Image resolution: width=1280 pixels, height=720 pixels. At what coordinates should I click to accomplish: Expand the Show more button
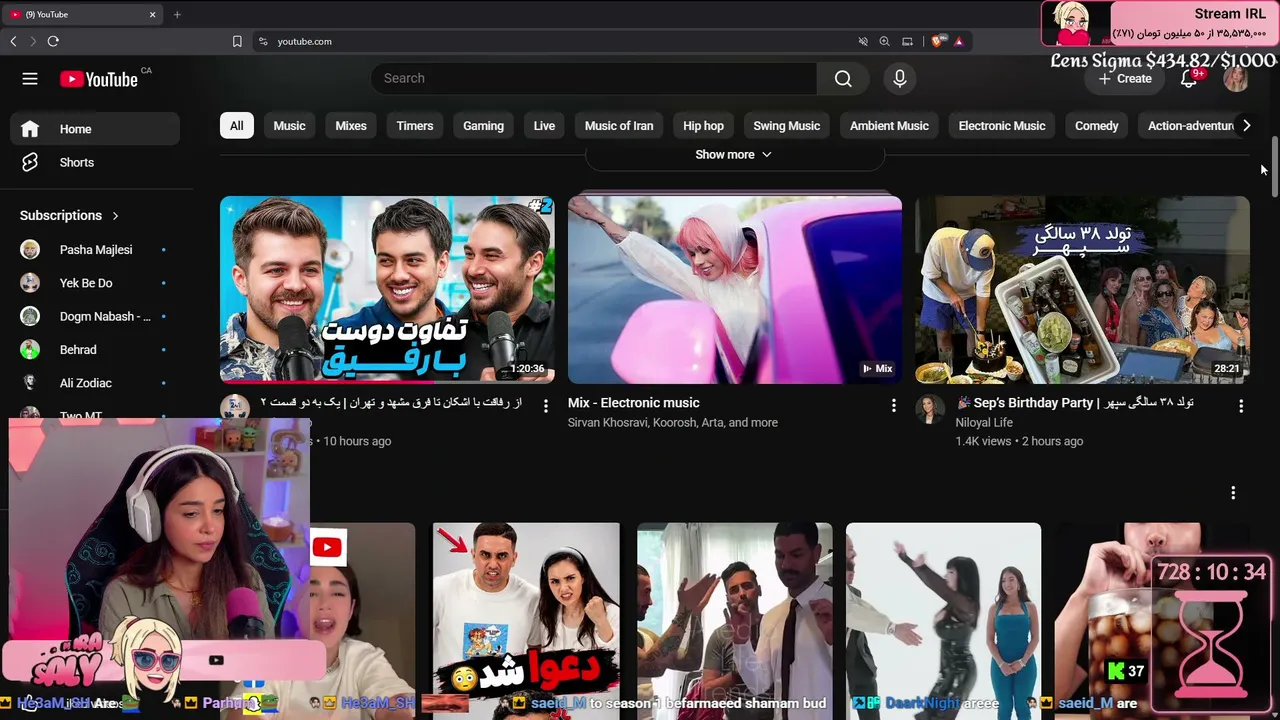click(x=734, y=155)
